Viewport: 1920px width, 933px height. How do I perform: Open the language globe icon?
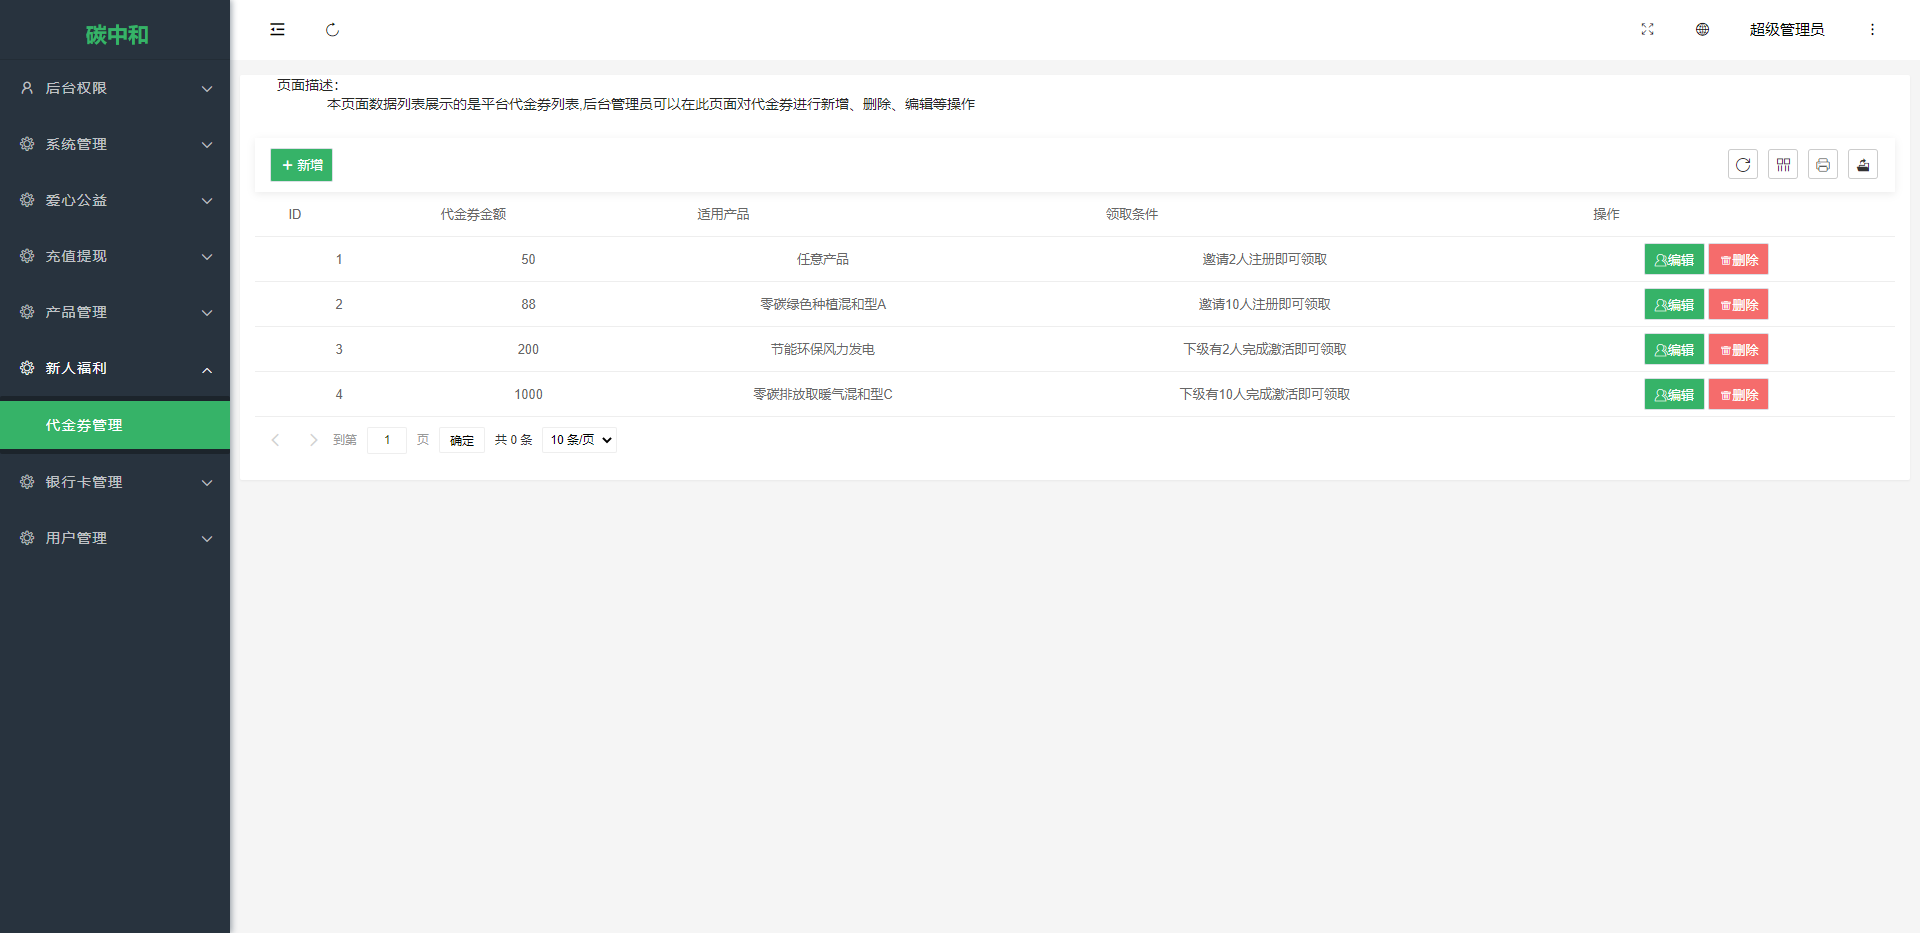1702,30
